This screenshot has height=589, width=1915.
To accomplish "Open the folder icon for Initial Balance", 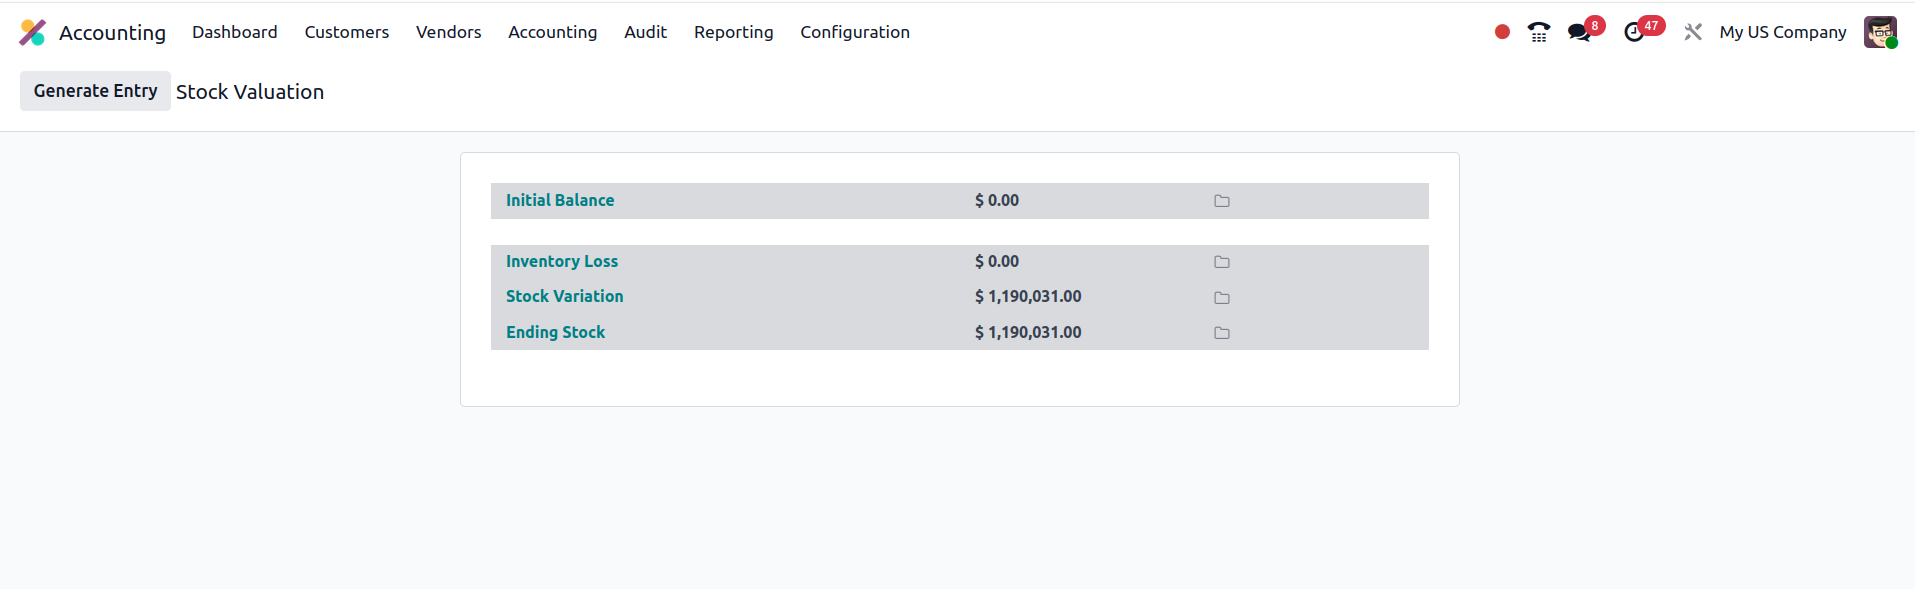I will (x=1221, y=201).
